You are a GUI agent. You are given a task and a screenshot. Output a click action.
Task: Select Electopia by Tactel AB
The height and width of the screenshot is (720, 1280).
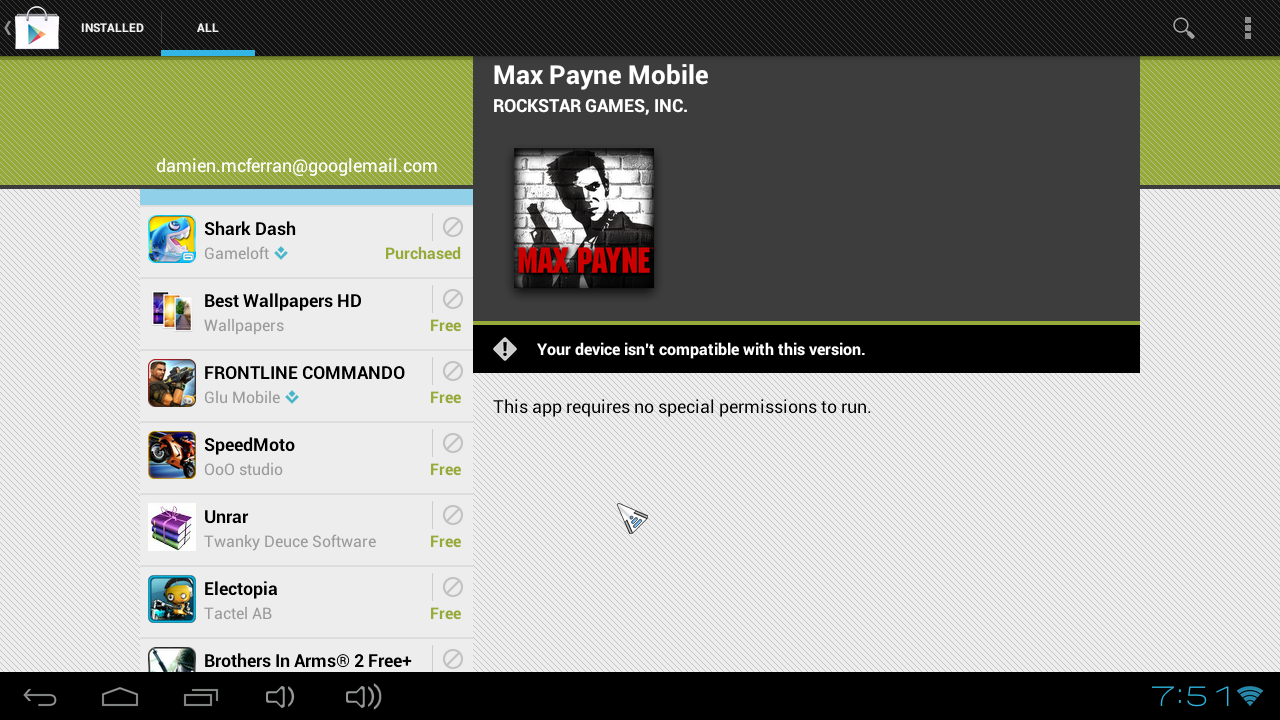pos(306,601)
